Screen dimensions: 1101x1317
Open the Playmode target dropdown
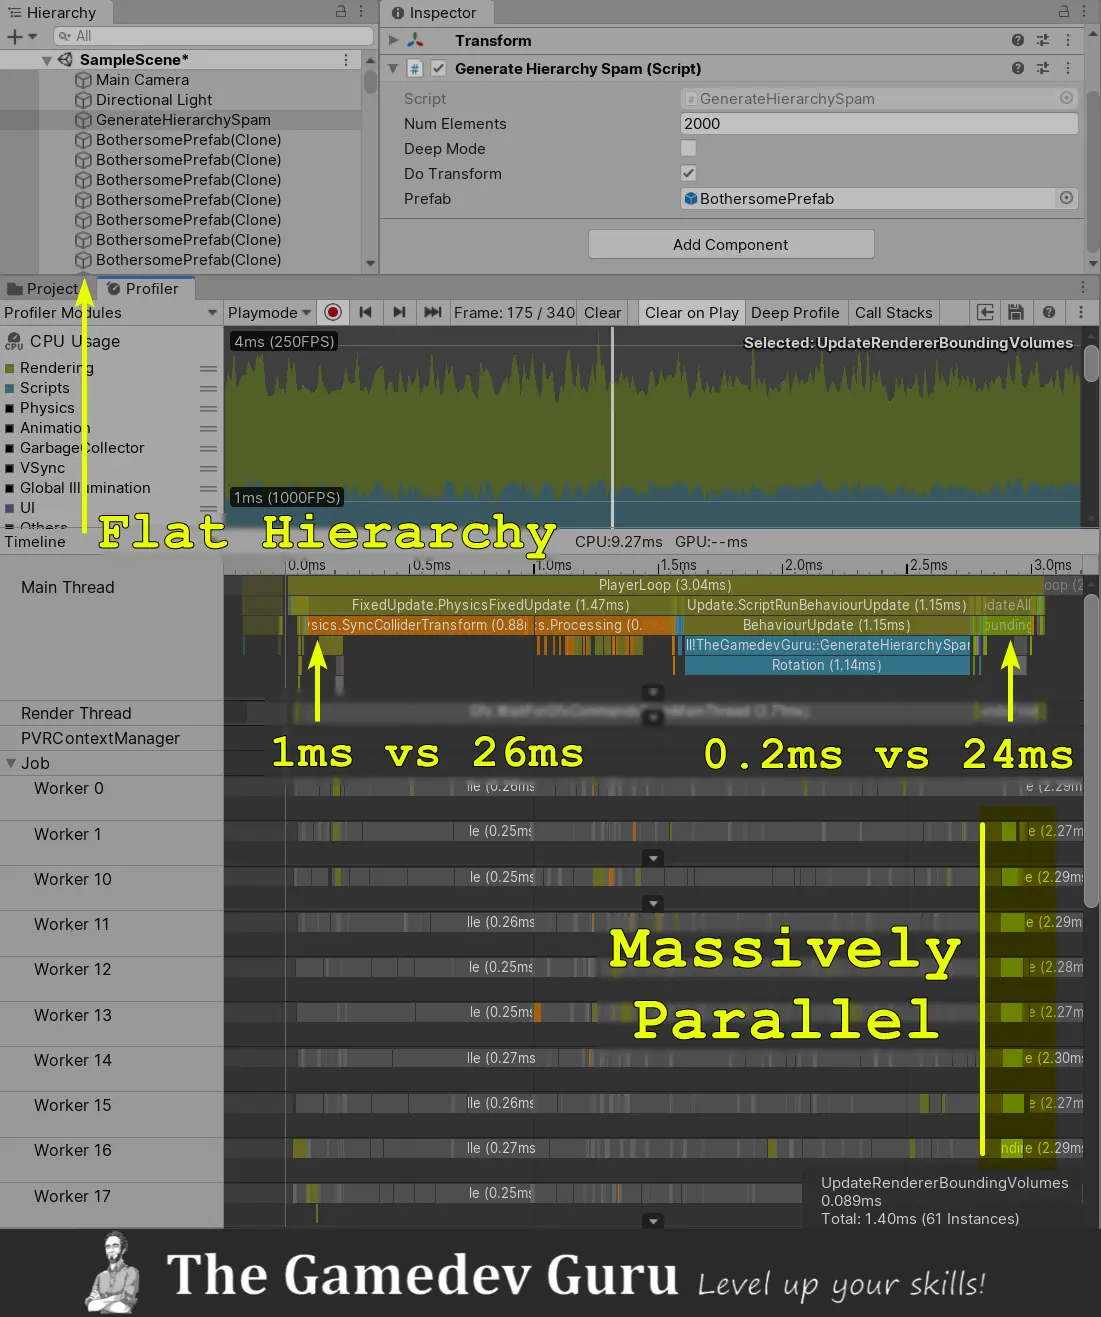(x=269, y=313)
